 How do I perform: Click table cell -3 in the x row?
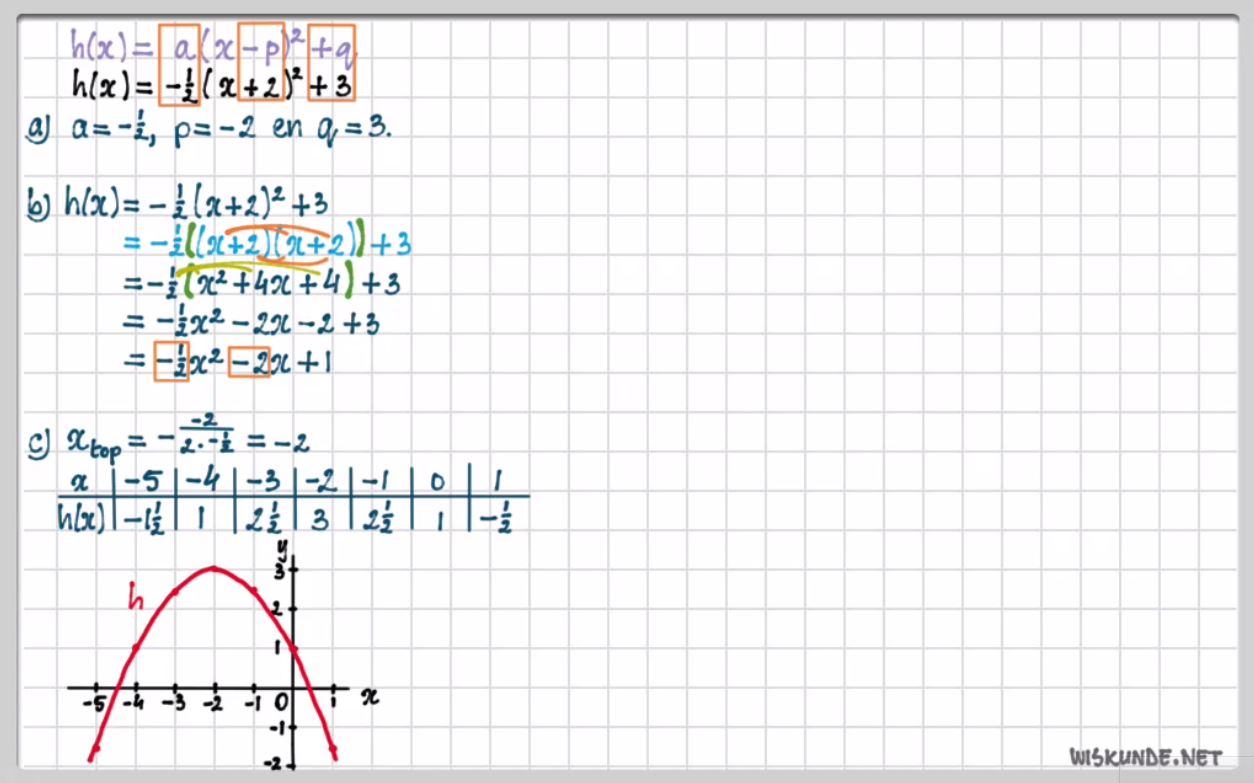pyautogui.click(x=264, y=480)
